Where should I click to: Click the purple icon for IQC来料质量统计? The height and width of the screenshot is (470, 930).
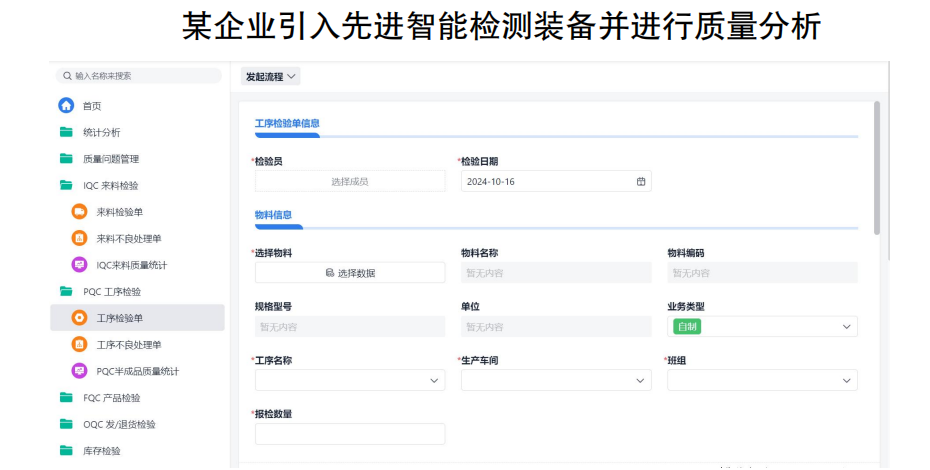point(79,265)
